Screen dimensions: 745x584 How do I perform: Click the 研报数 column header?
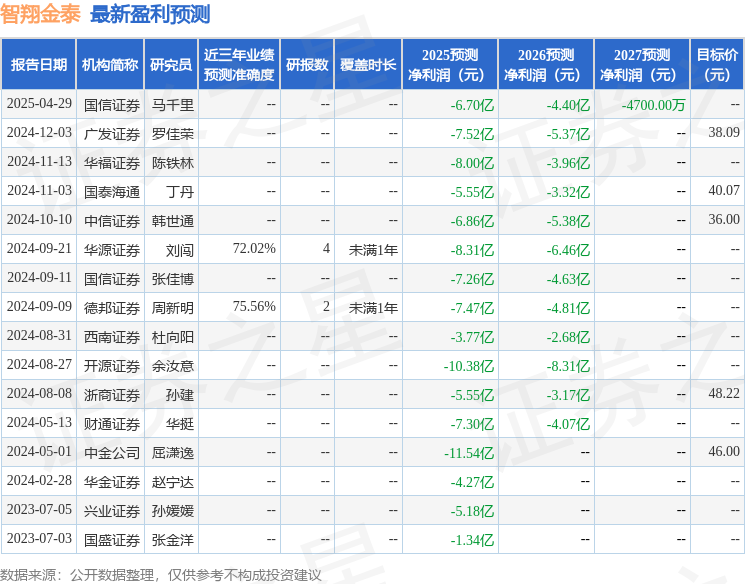[307, 64]
